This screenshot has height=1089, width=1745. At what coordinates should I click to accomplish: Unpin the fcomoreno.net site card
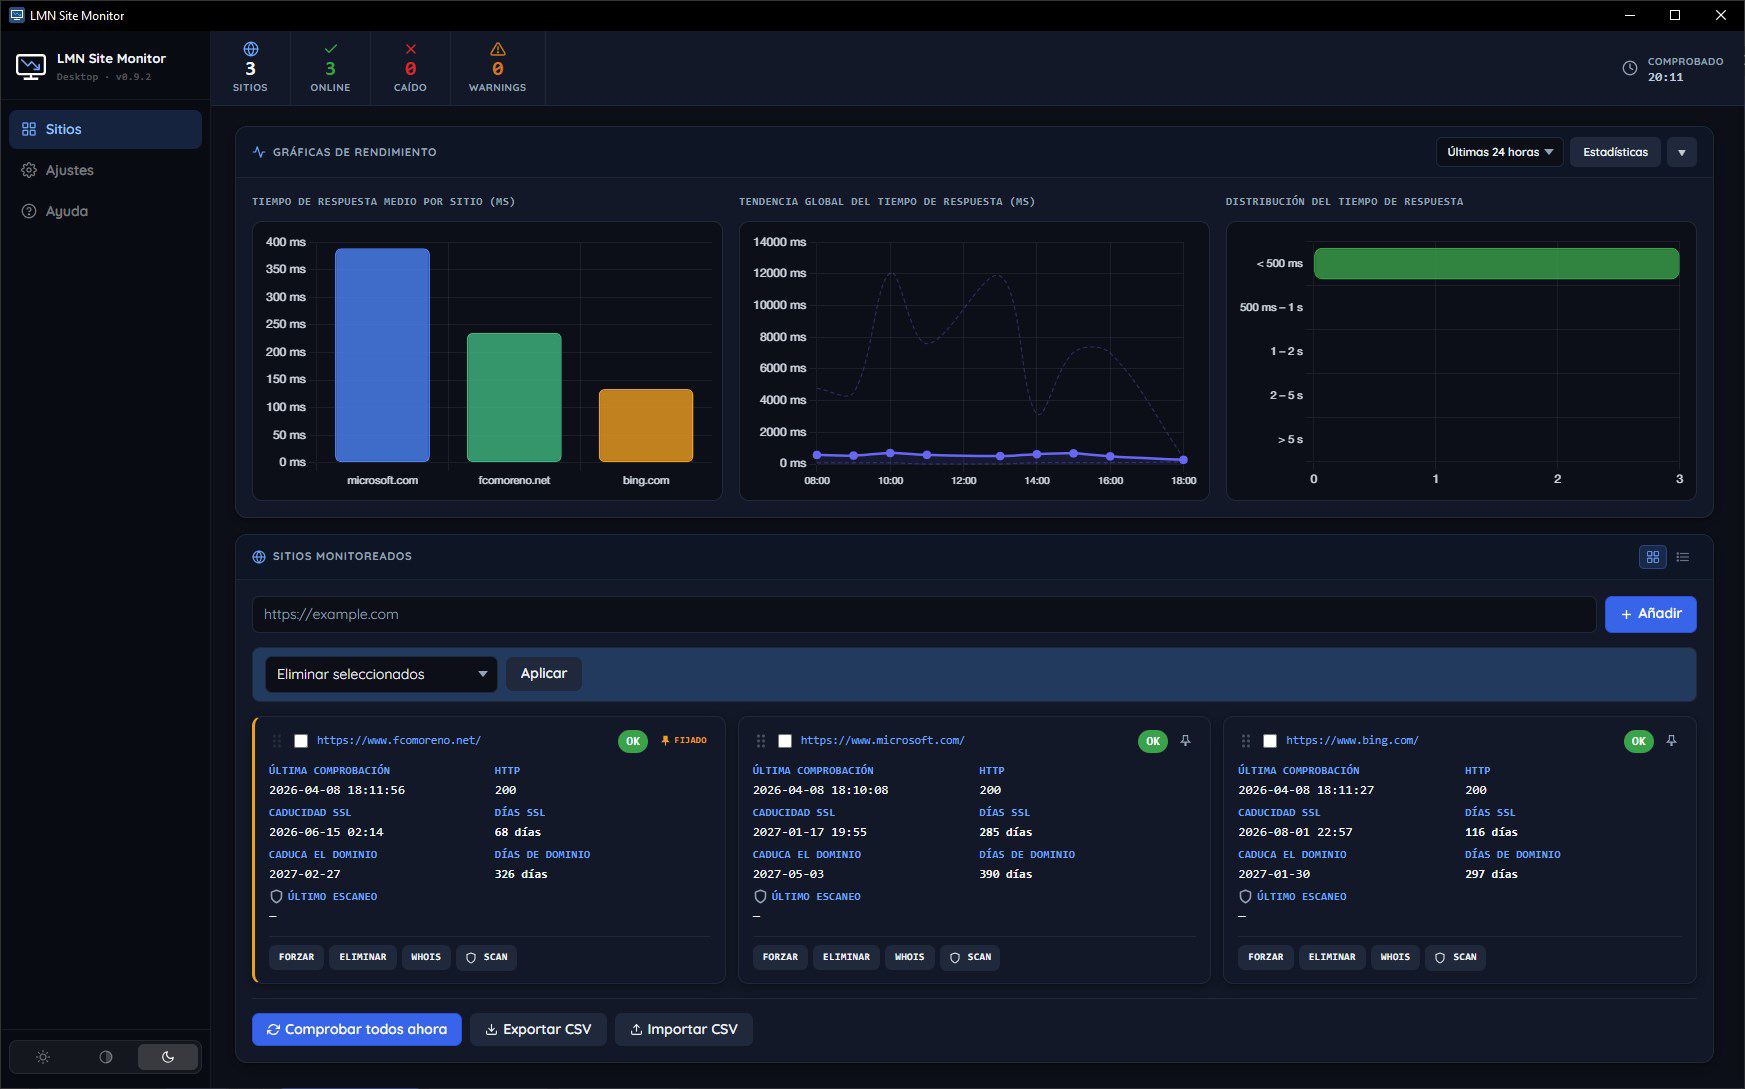point(685,741)
